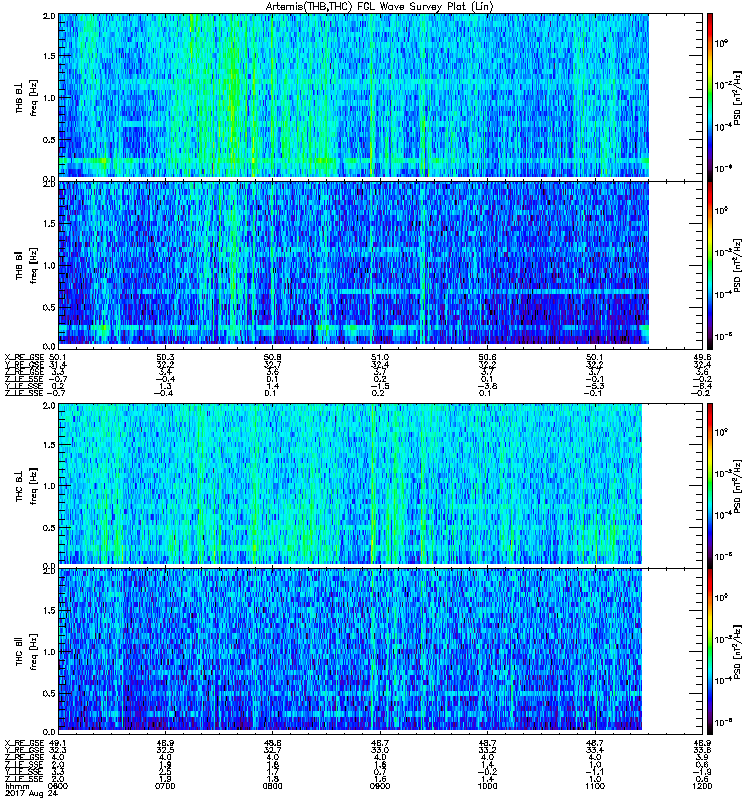The image size is (750, 800).
Task: Click the '1.5' frequency tick of the THC B⊥ panel
Action: click(x=49, y=444)
